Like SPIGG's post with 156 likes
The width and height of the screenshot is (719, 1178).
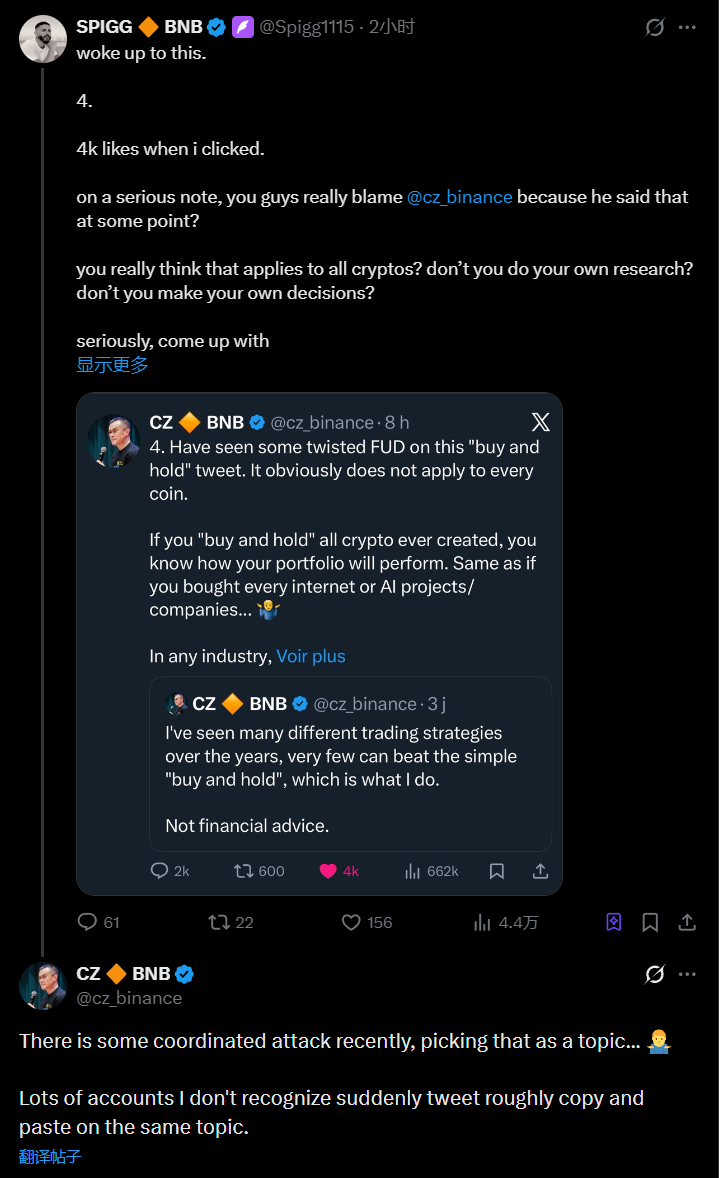(x=351, y=922)
